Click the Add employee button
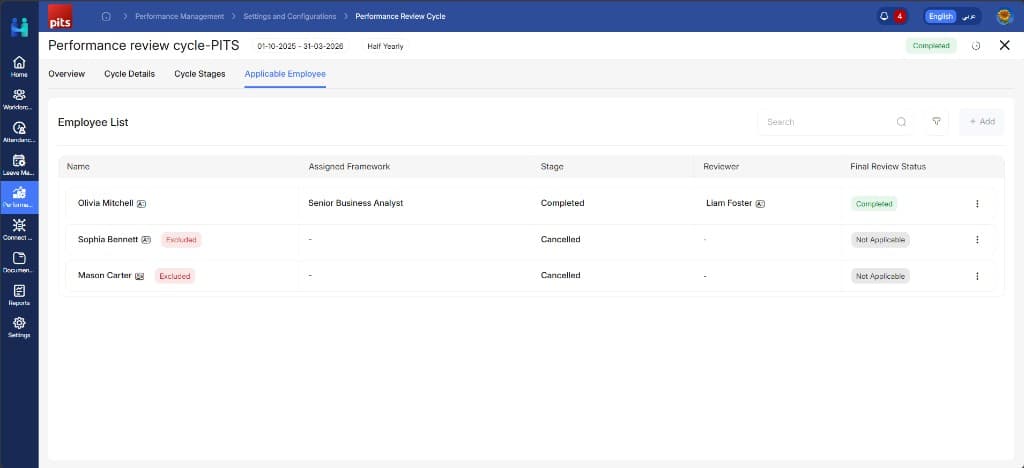Viewport: 1024px width, 468px height. point(982,122)
